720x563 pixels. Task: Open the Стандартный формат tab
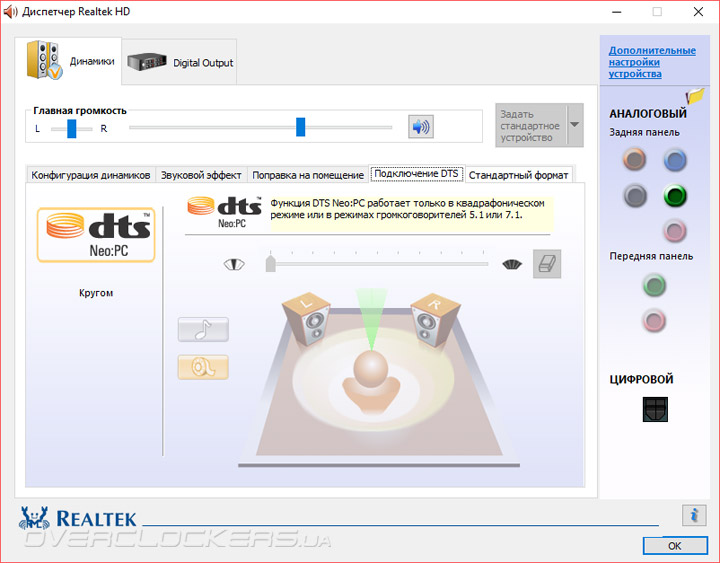click(x=518, y=175)
